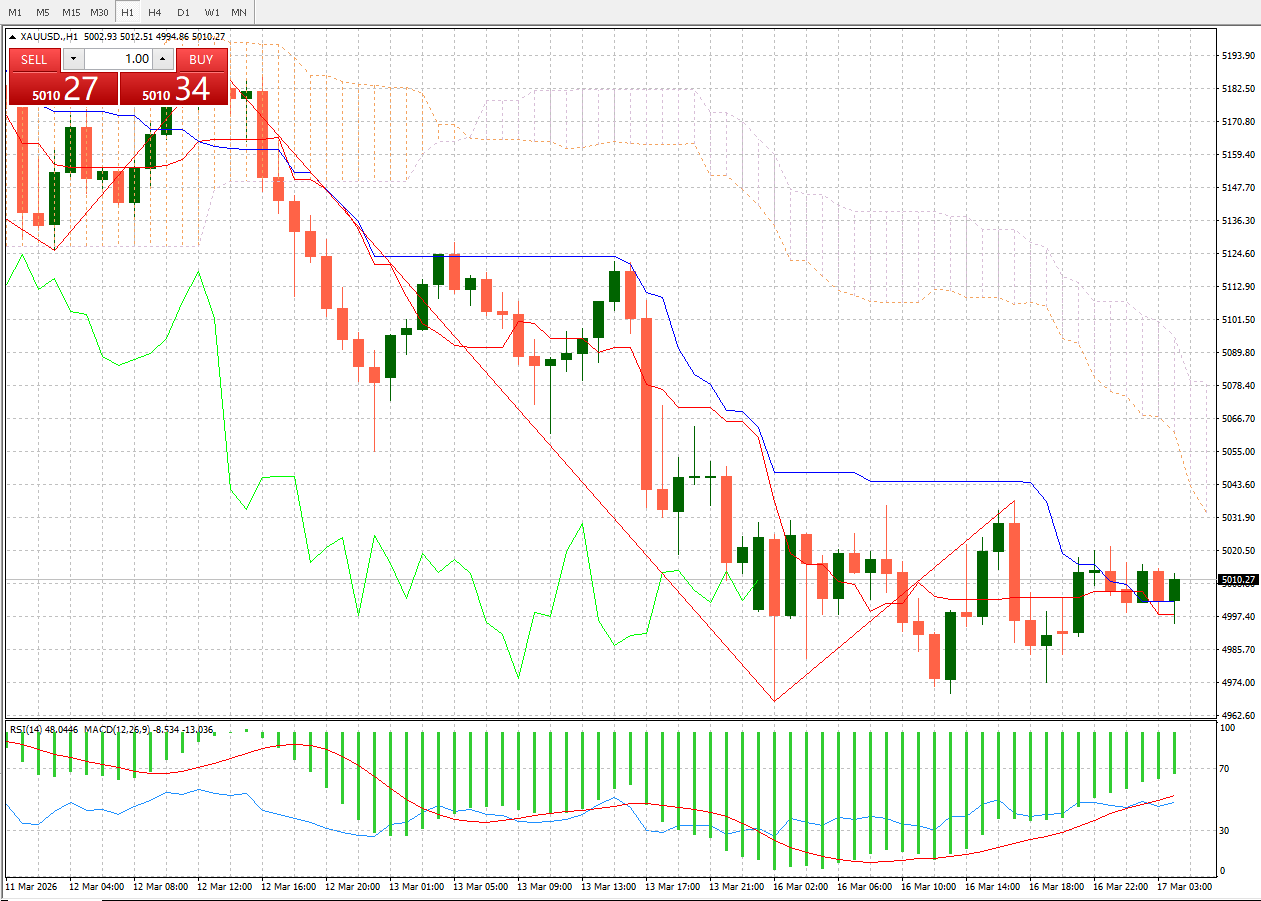Click the active H1 timeframe tab
This screenshot has width=1261, height=901.
(126, 12)
